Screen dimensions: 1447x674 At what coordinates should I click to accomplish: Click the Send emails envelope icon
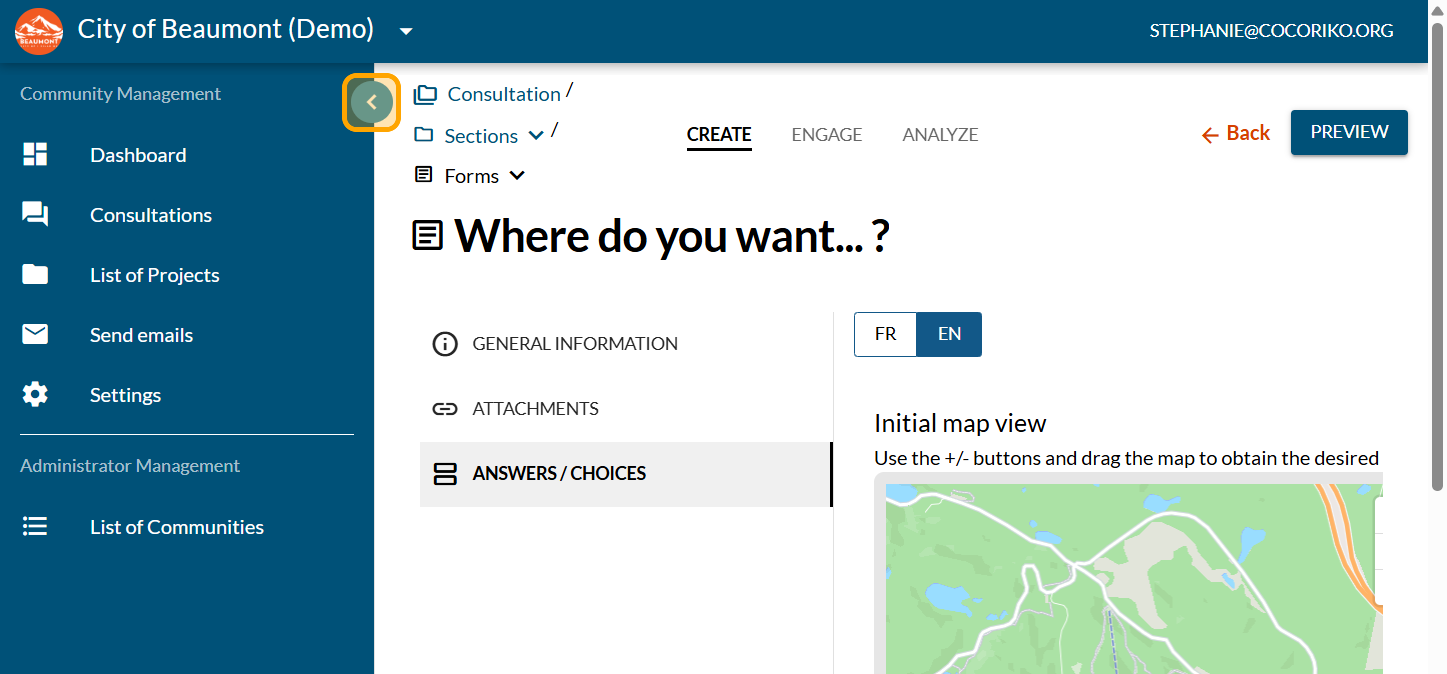point(35,334)
